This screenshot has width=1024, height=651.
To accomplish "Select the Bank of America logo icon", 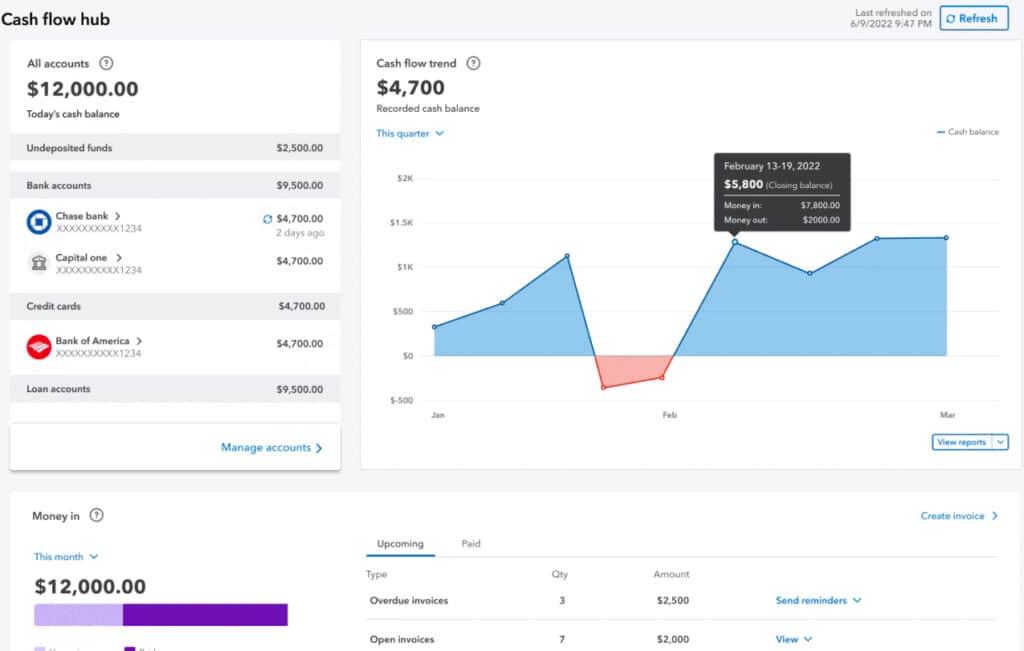I will (x=36, y=346).
